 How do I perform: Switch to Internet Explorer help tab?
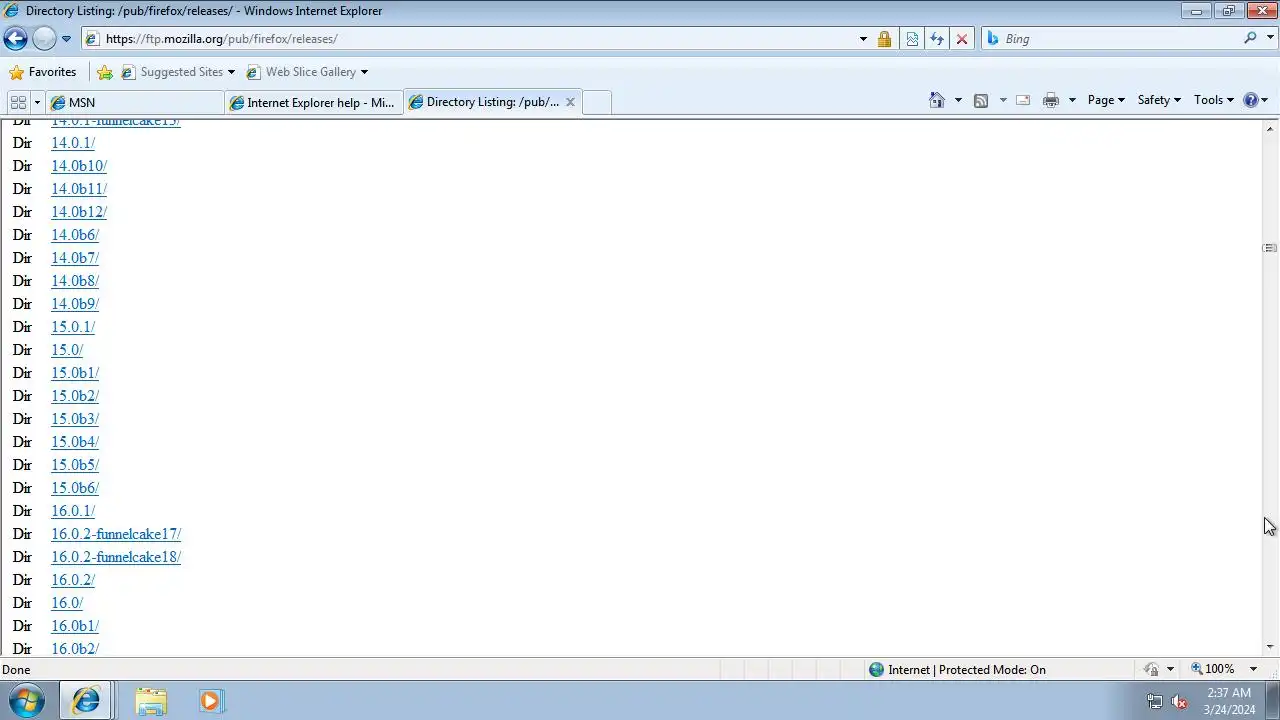314,102
